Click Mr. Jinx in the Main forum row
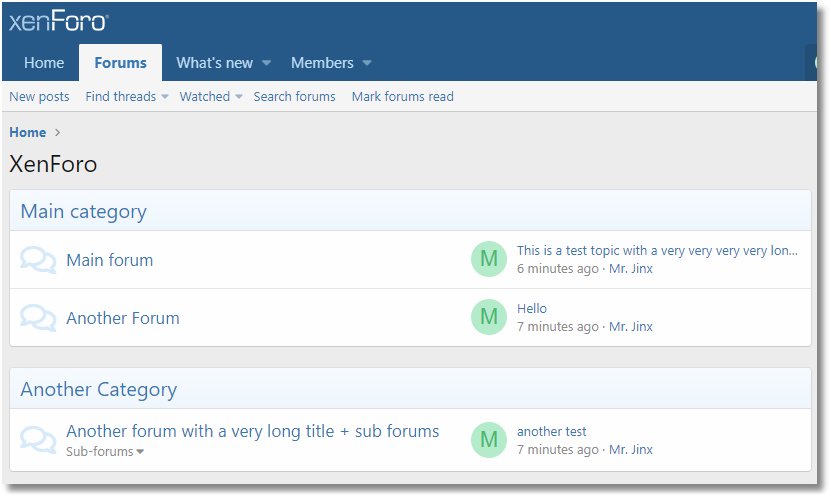Screen dimensions: 831x498 pyautogui.click(x=631, y=269)
